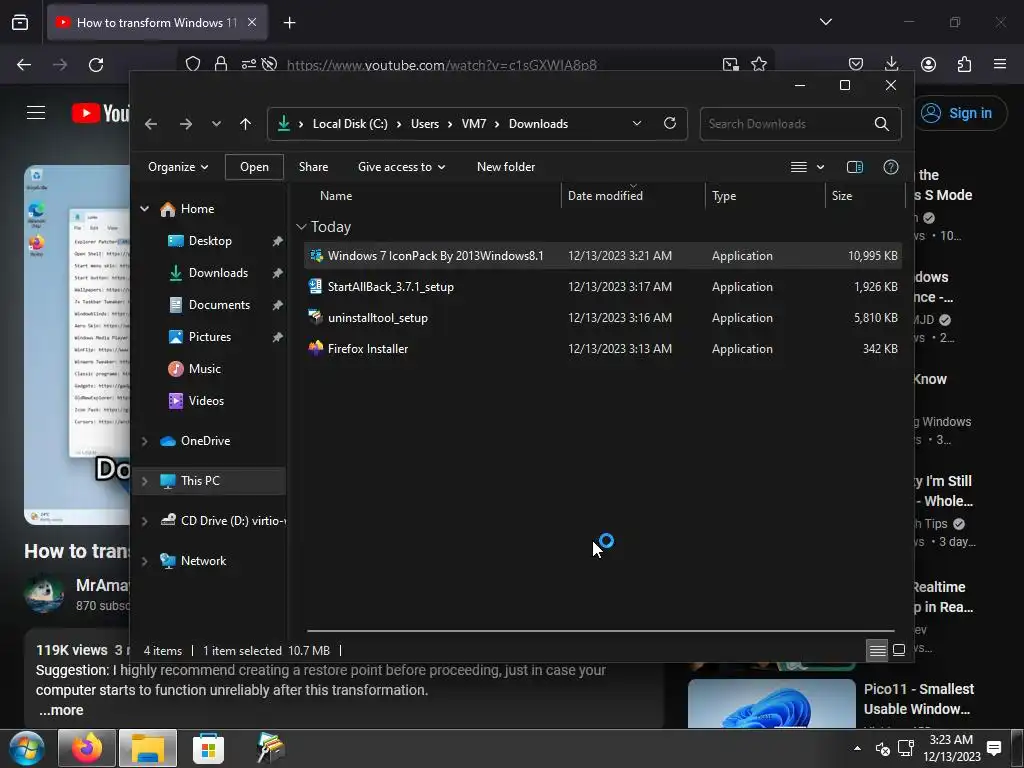
Task: Open the Windows Start button
Action: 27,748
